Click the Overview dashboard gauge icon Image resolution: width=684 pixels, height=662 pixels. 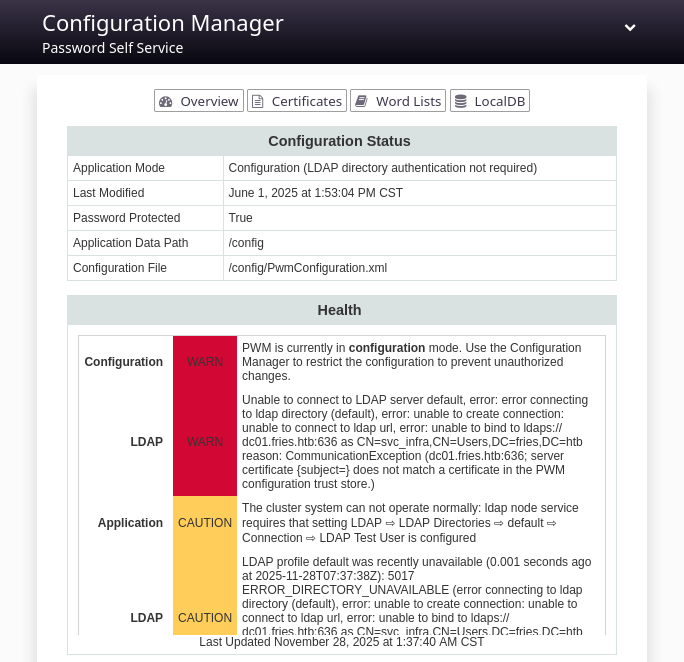(165, 102)
